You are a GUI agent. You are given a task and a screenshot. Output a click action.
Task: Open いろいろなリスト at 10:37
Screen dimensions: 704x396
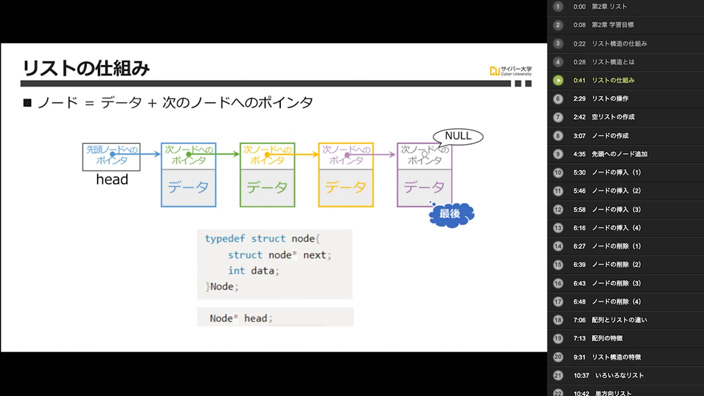pyautogui.click(x=625, y=375)
